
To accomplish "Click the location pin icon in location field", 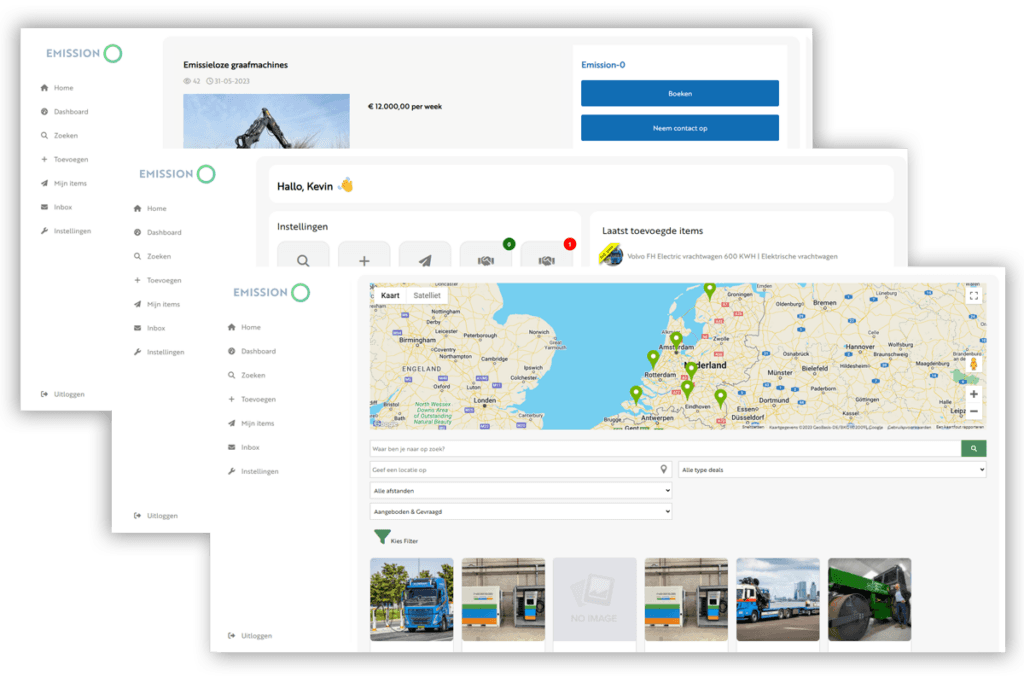I will 664,470.
